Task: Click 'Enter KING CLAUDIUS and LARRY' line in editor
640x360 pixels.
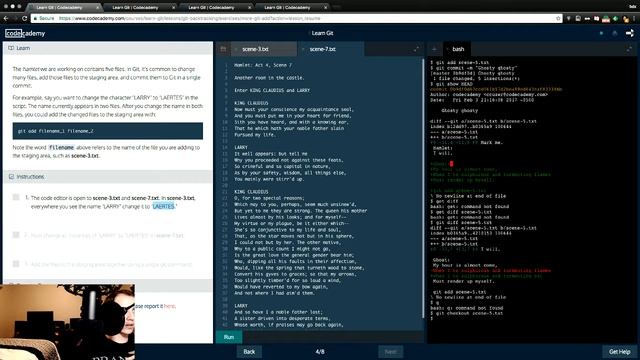Action: coord(272,90)
